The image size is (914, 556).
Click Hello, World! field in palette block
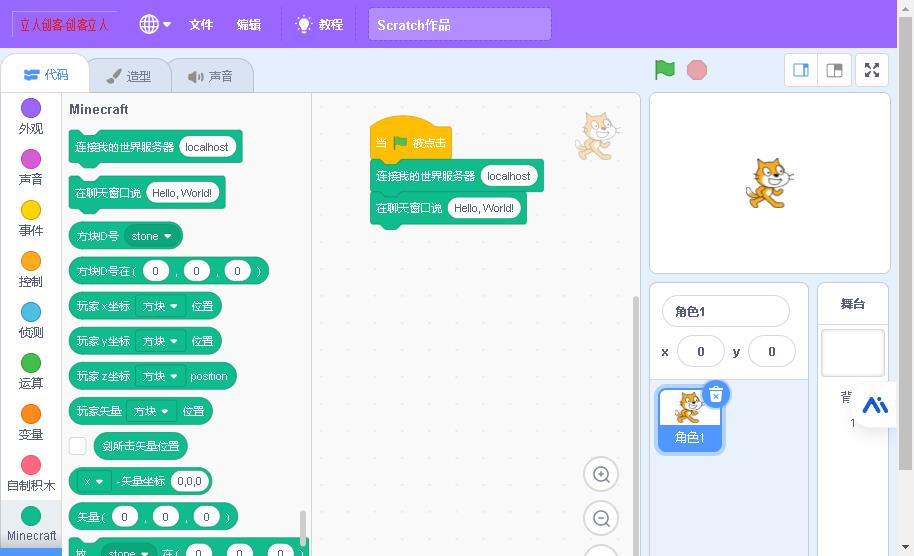pyautogui.click(x=182, y=193)
